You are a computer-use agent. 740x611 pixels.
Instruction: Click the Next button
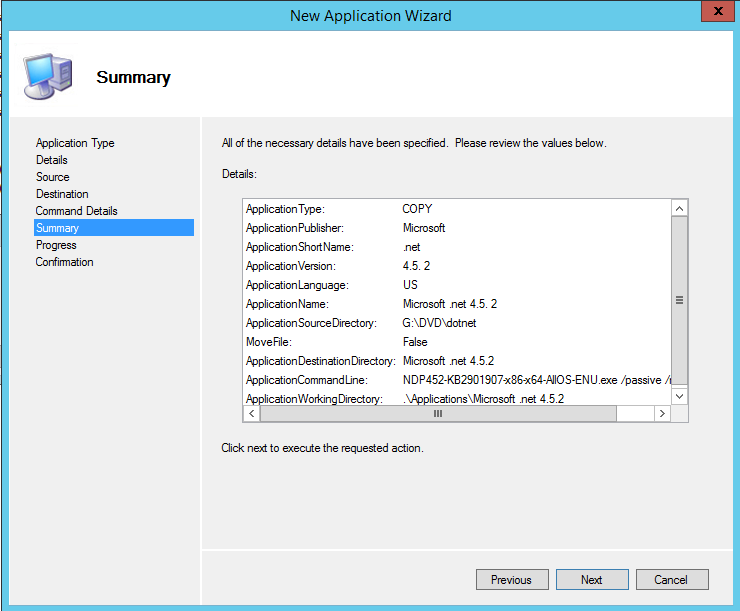(591, 579)
